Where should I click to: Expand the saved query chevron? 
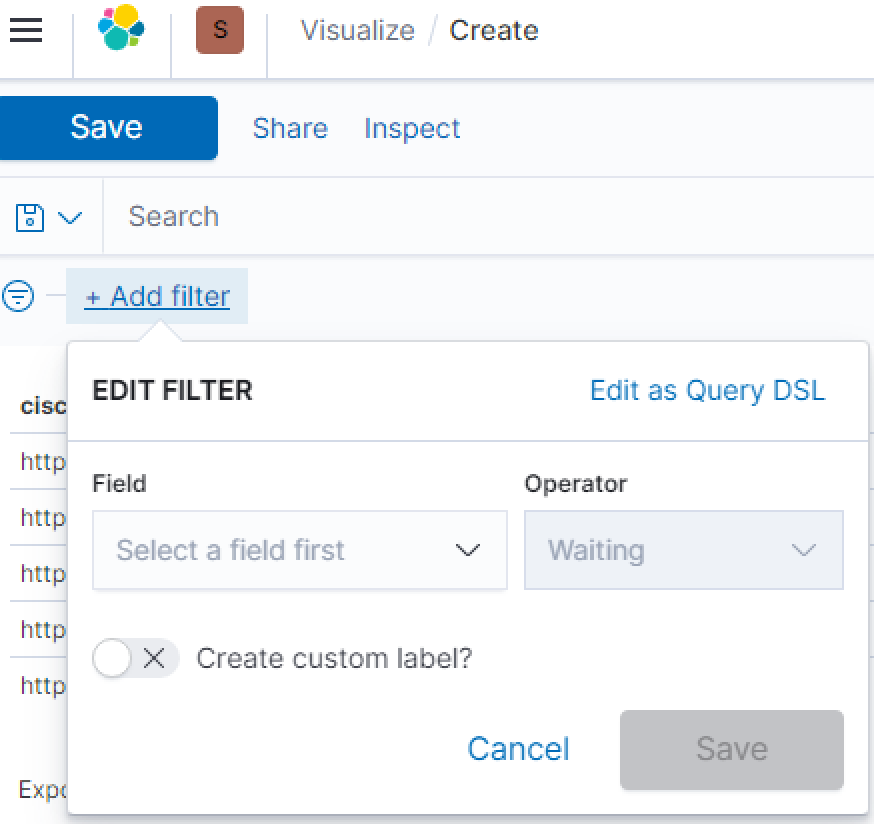[70, 217]
